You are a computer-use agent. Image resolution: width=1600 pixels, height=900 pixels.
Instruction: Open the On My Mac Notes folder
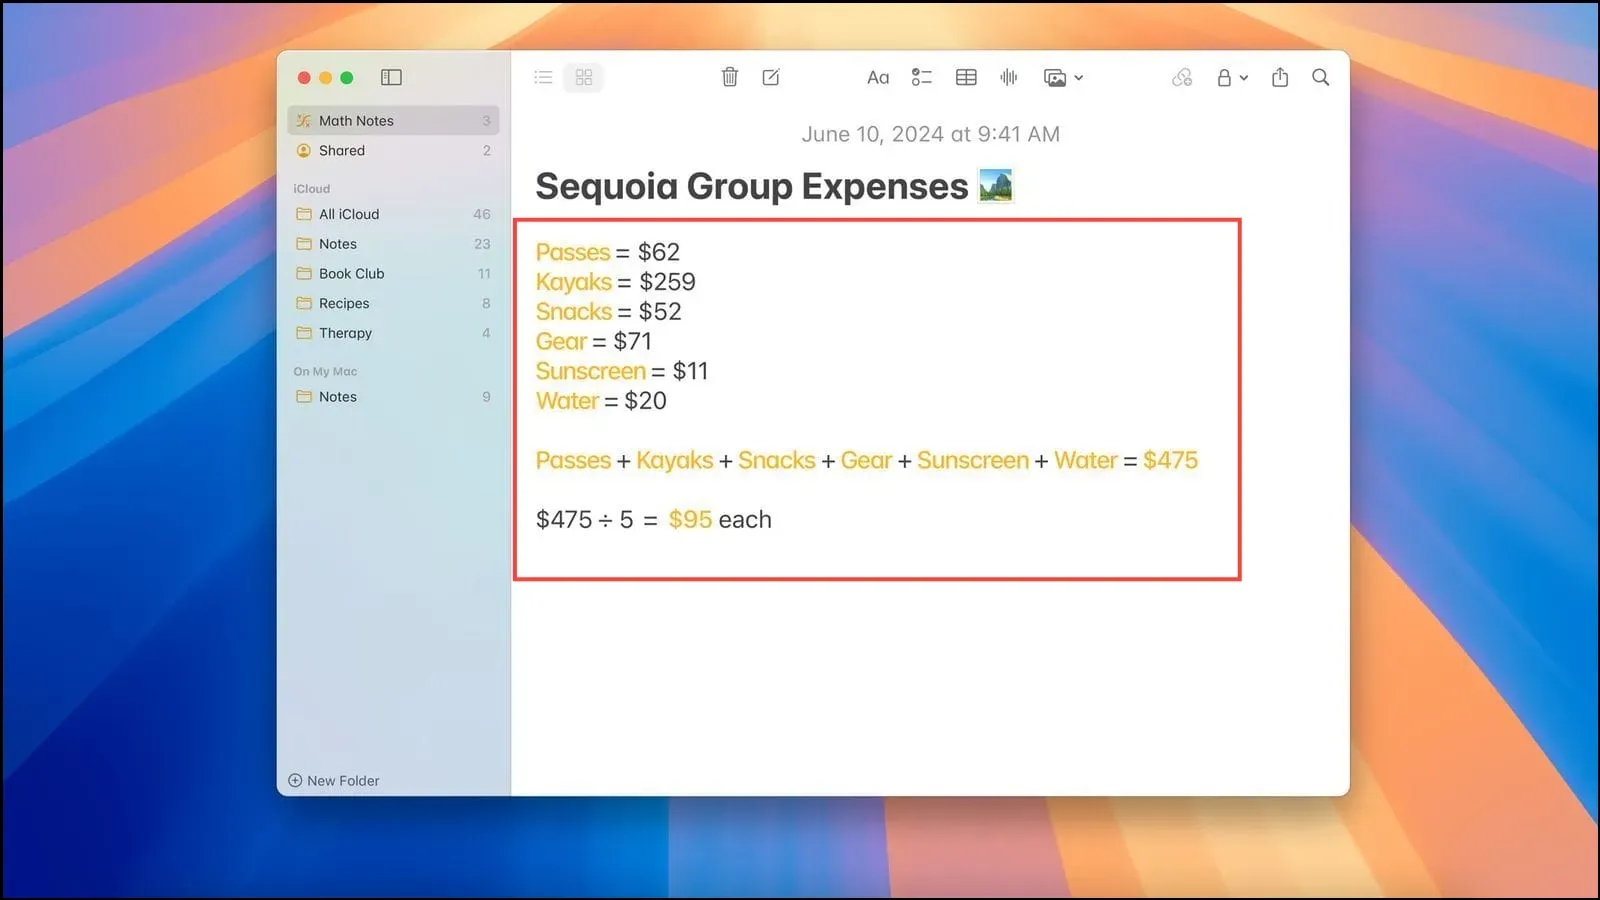[x=393, y=397]
